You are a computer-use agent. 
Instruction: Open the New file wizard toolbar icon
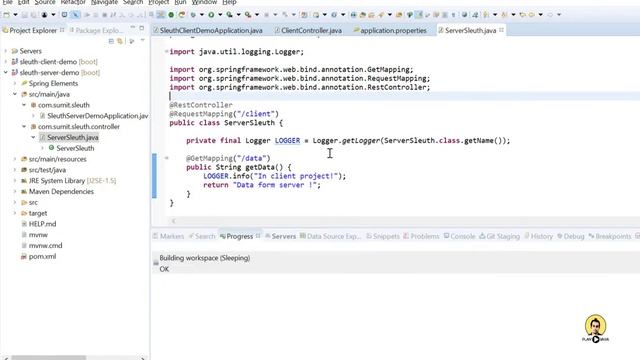click(7, 15)
